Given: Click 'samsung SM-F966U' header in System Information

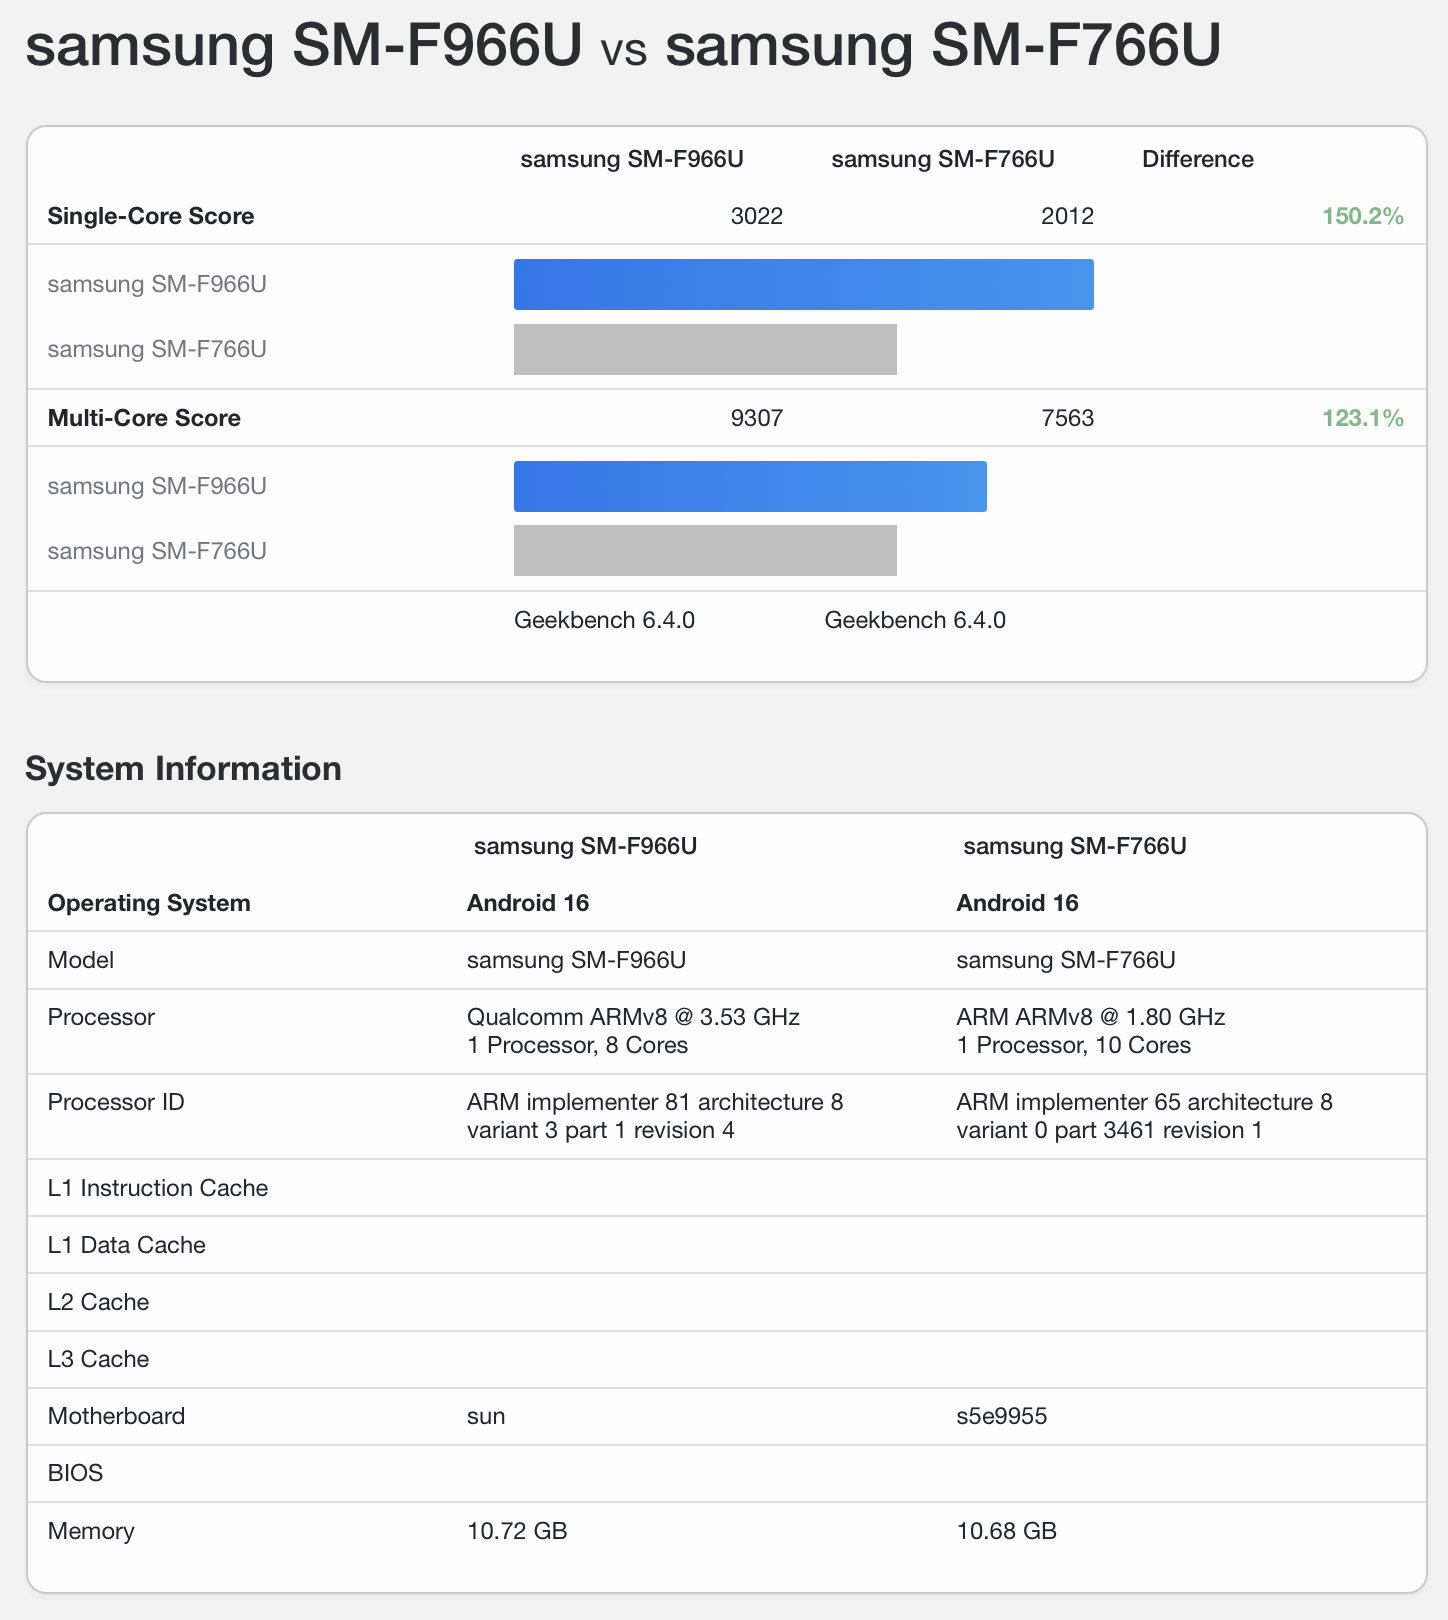Looking at the screenshot, I should point(585,846).
